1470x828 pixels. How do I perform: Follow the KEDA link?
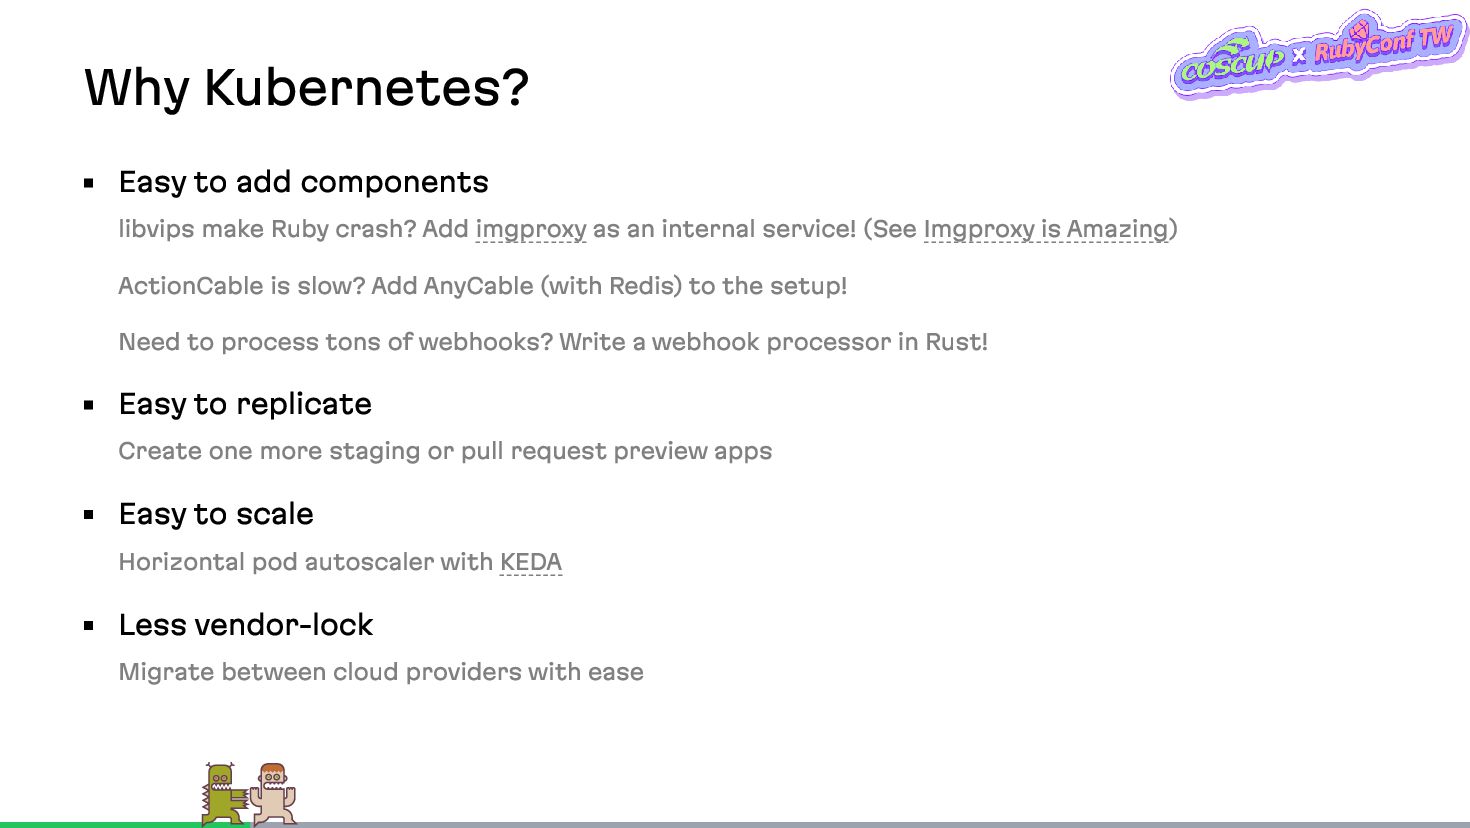pos(531,562)
